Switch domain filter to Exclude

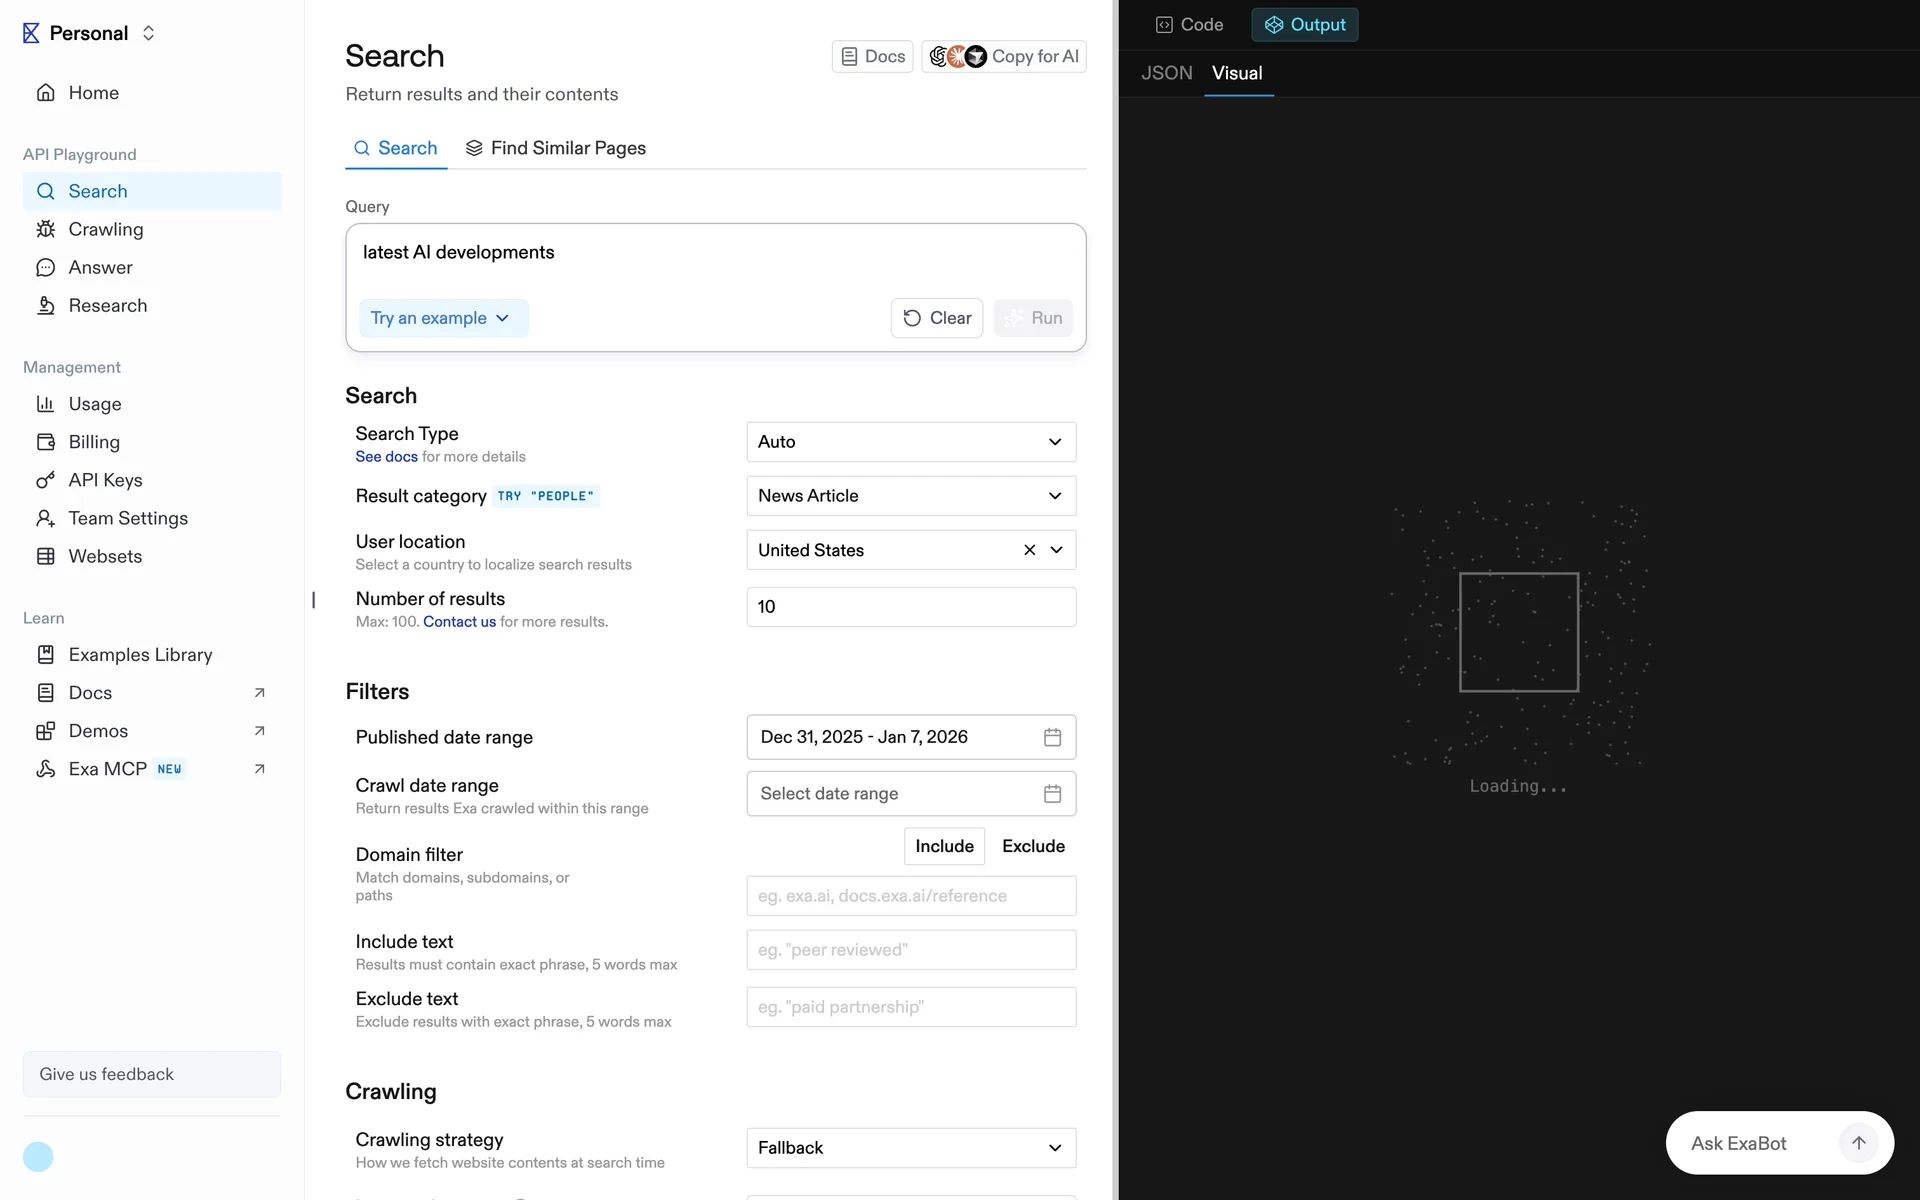pyautogui.click(x=1033, y=846)
